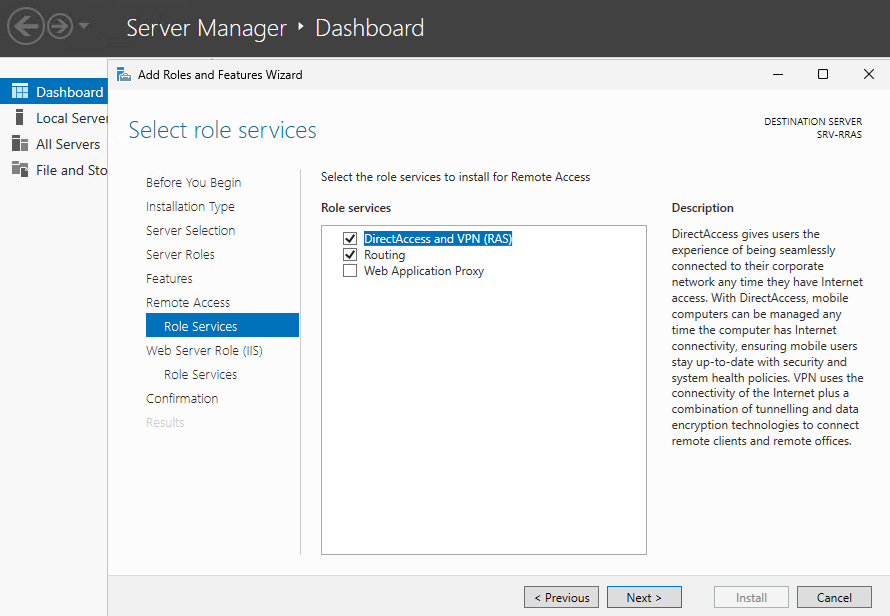Jump to the Web Server Role (IIS) step
This screenshot has width=890, height=616.
(x=204, y=351)
